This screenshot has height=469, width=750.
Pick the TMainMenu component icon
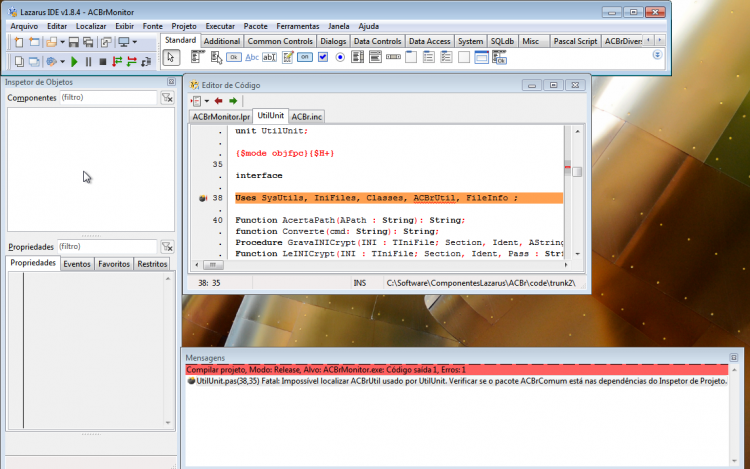197,57
